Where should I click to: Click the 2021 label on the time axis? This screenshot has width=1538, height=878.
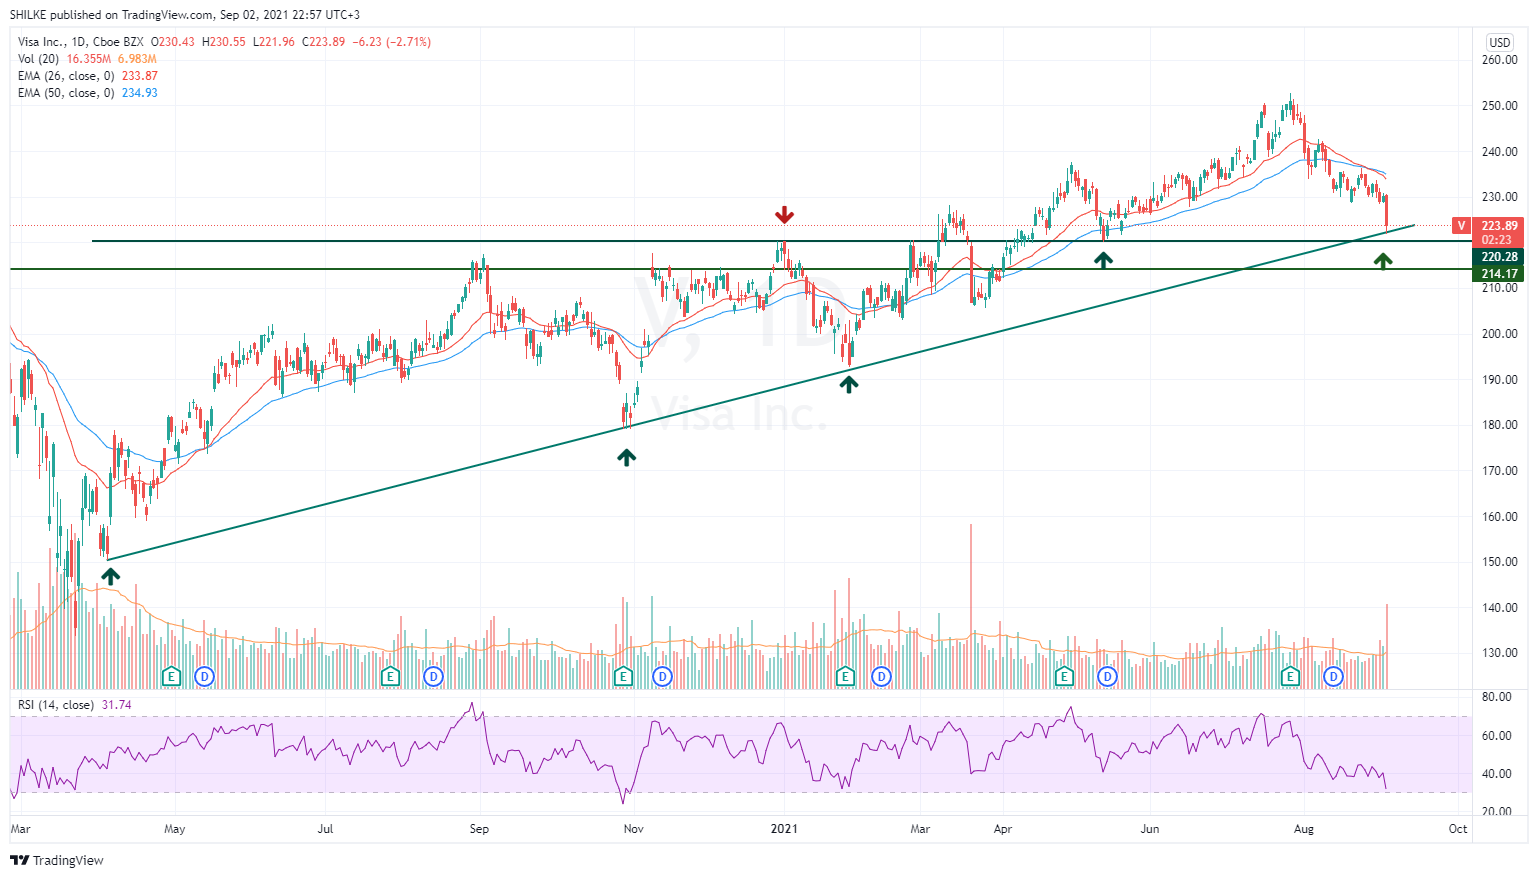785,829
